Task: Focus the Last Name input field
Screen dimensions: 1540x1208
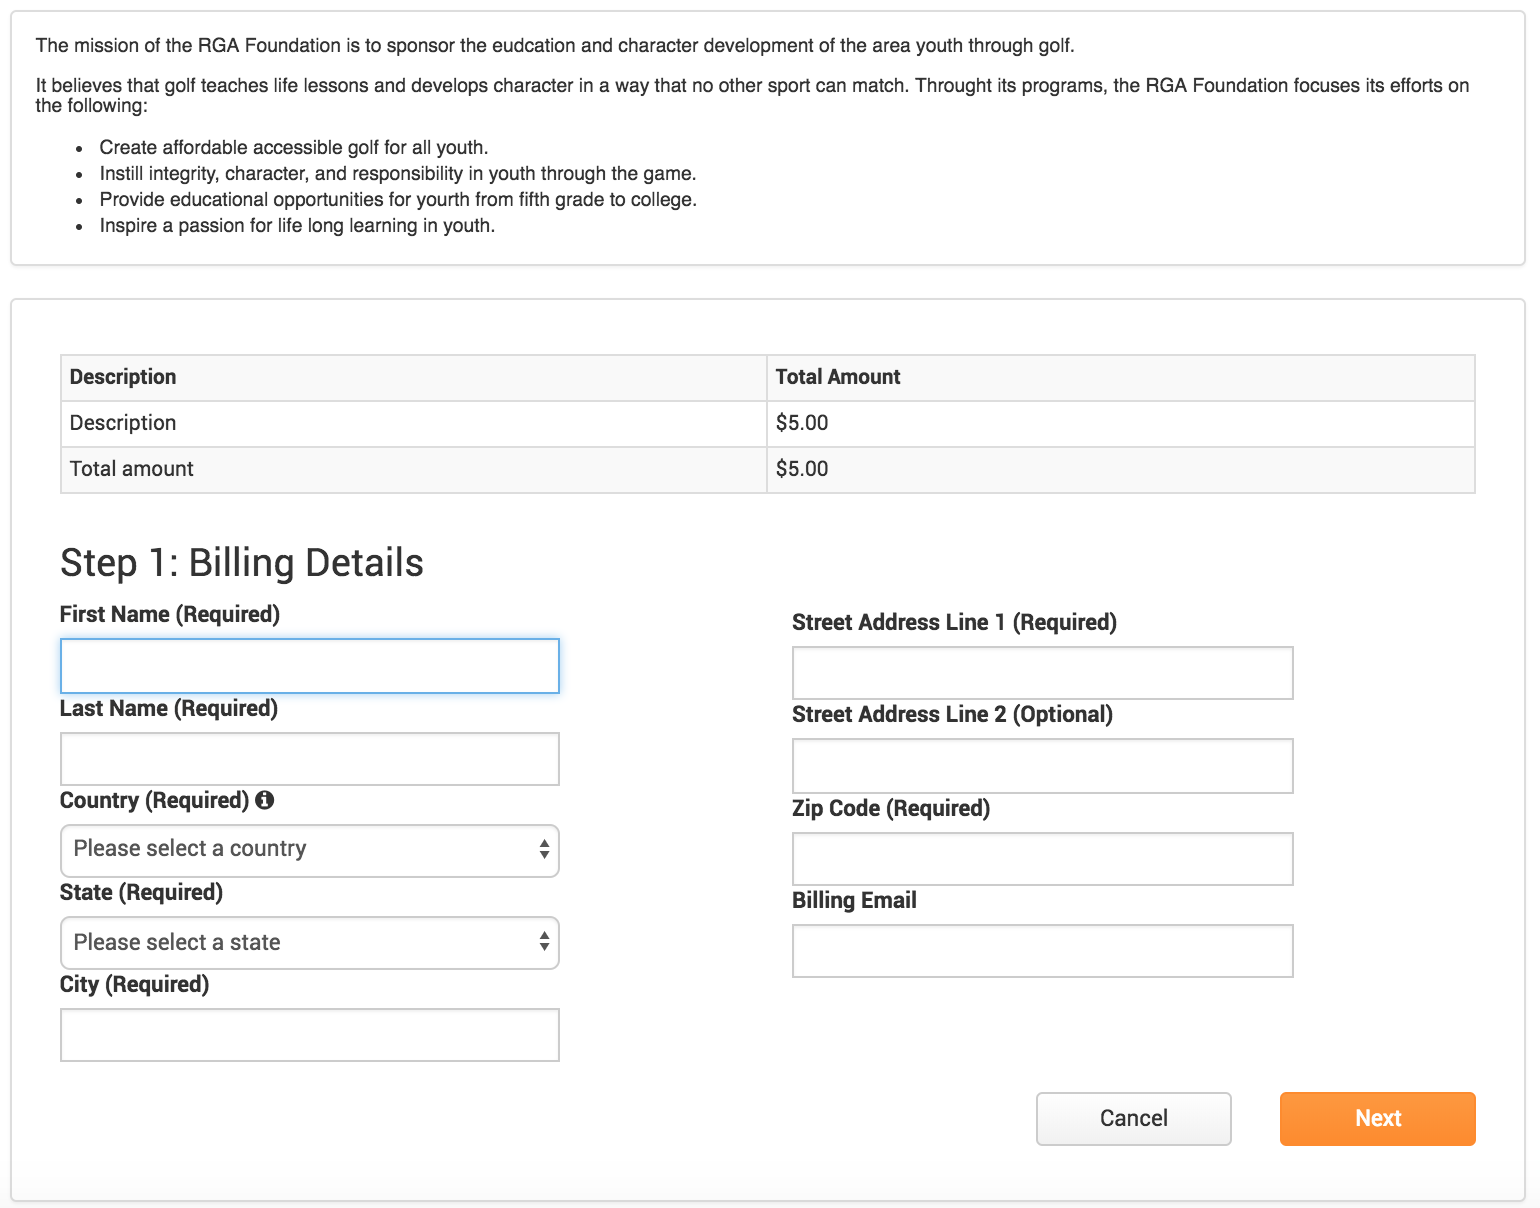Action: (310, 759)
